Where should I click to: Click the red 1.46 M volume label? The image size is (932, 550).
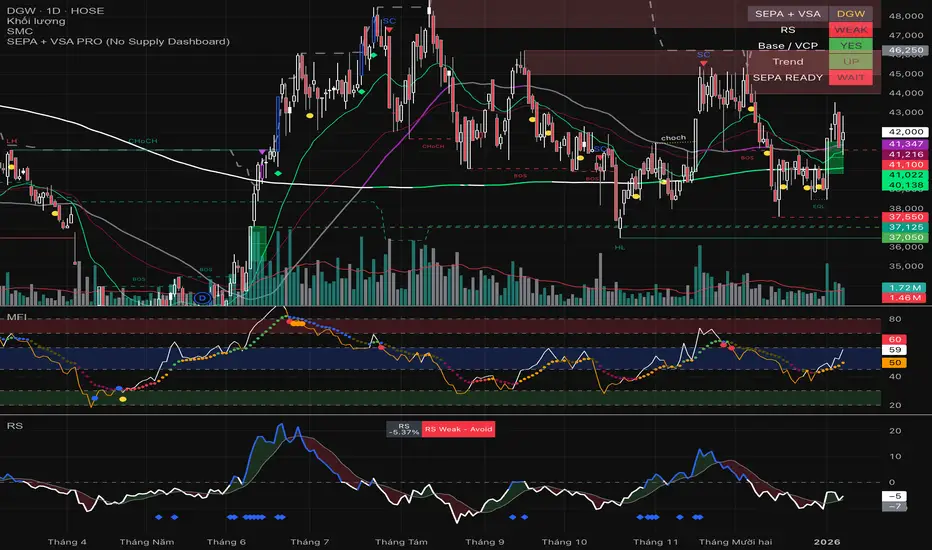[x=904, y=298]
